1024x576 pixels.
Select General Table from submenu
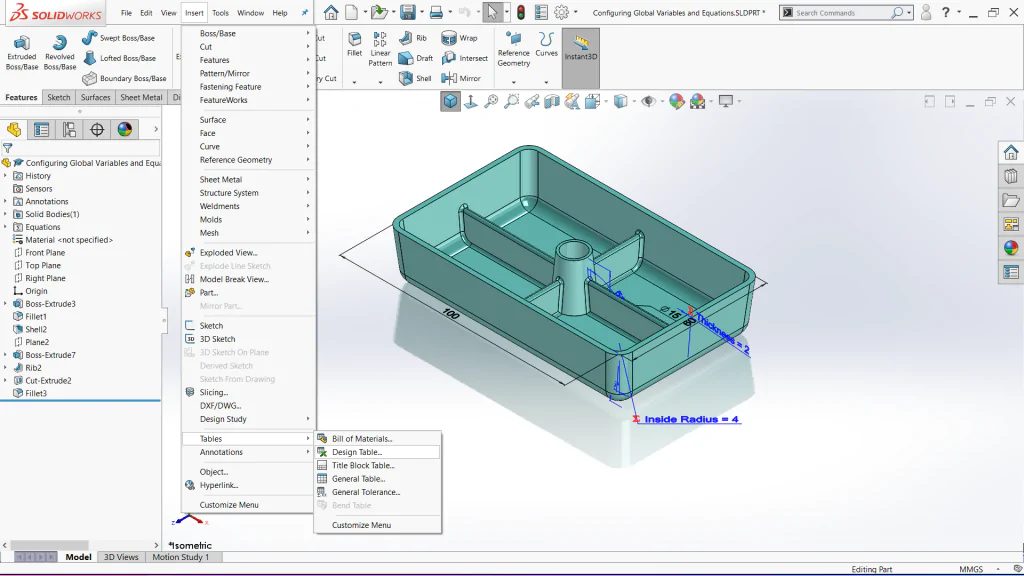[377, 479]
